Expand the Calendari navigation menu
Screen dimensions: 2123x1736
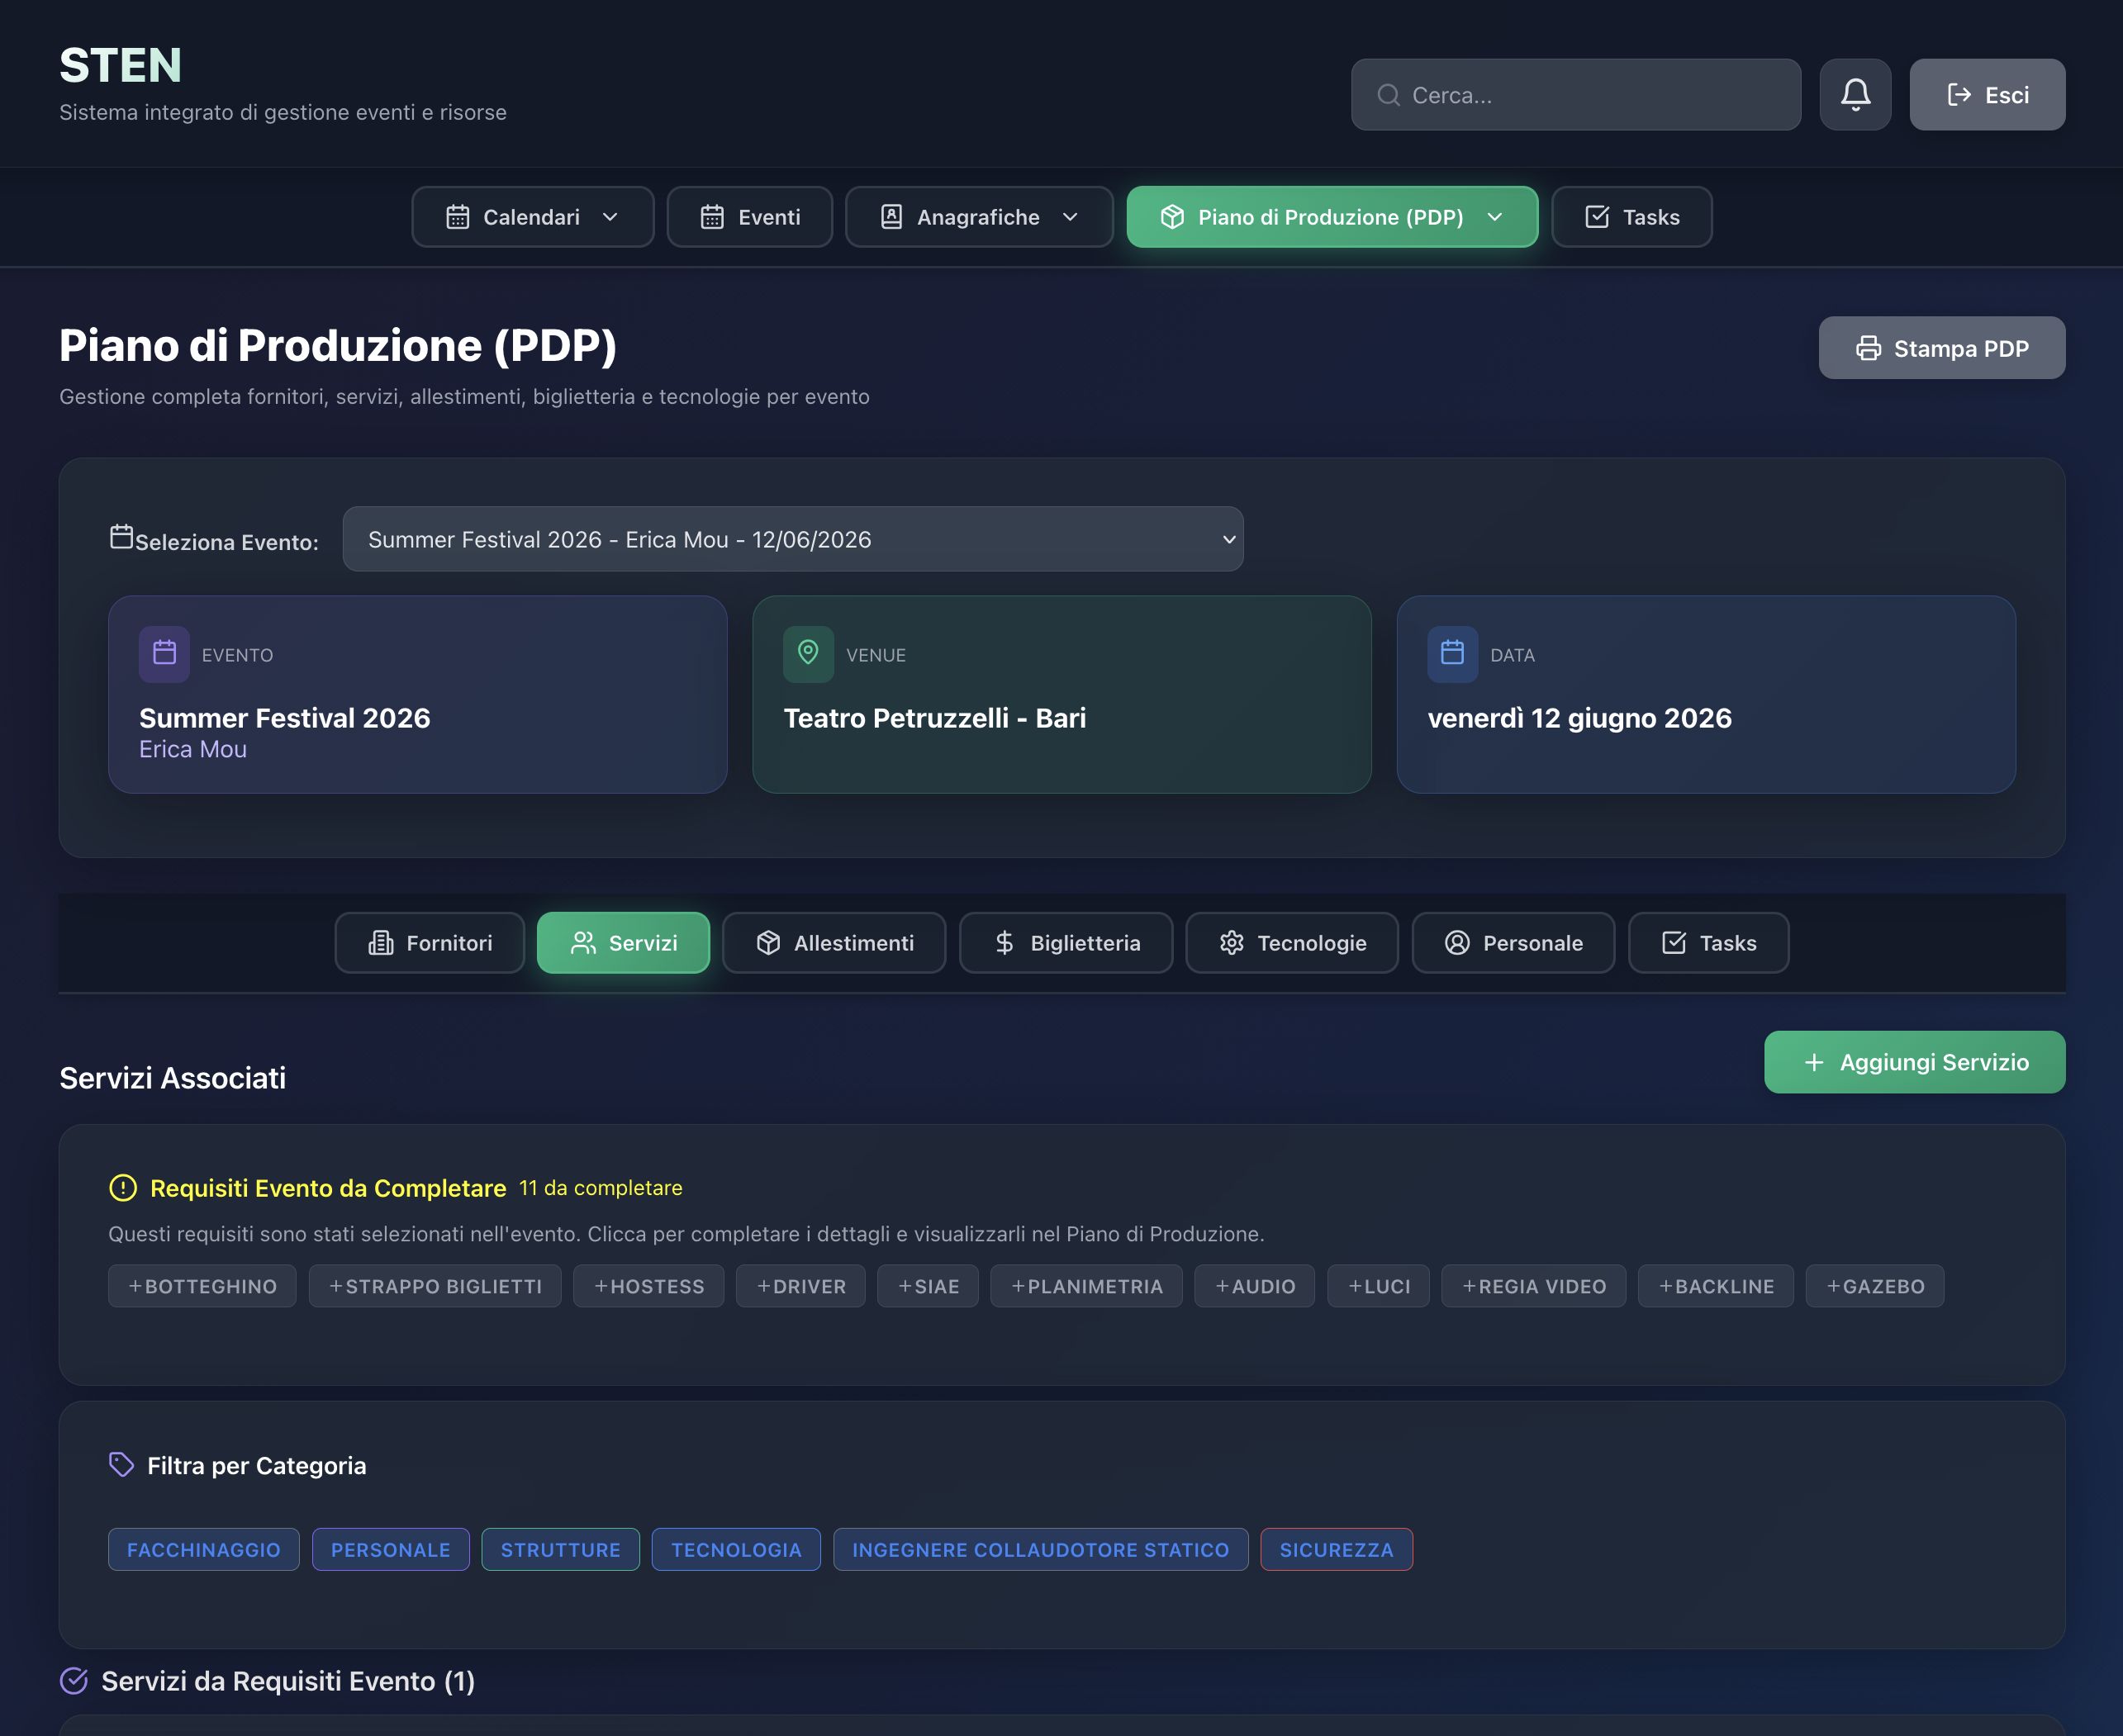coord(532,217)
